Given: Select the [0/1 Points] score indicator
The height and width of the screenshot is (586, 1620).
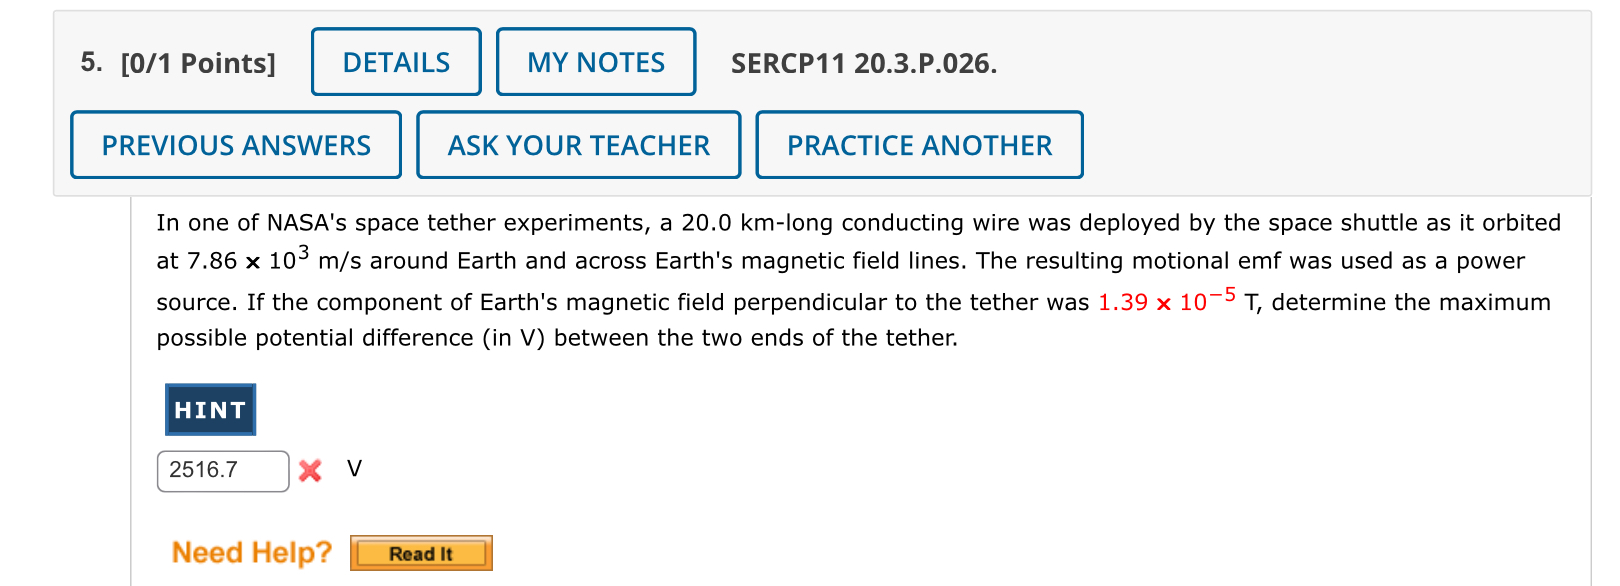Looking at the screenshot, I should point(197,63).
